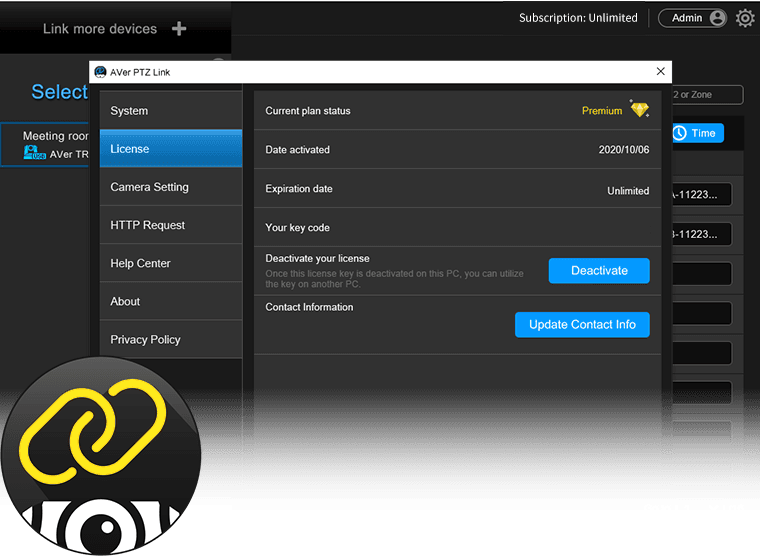Click the '2 or Zone' field

click(x=708, y=95)
